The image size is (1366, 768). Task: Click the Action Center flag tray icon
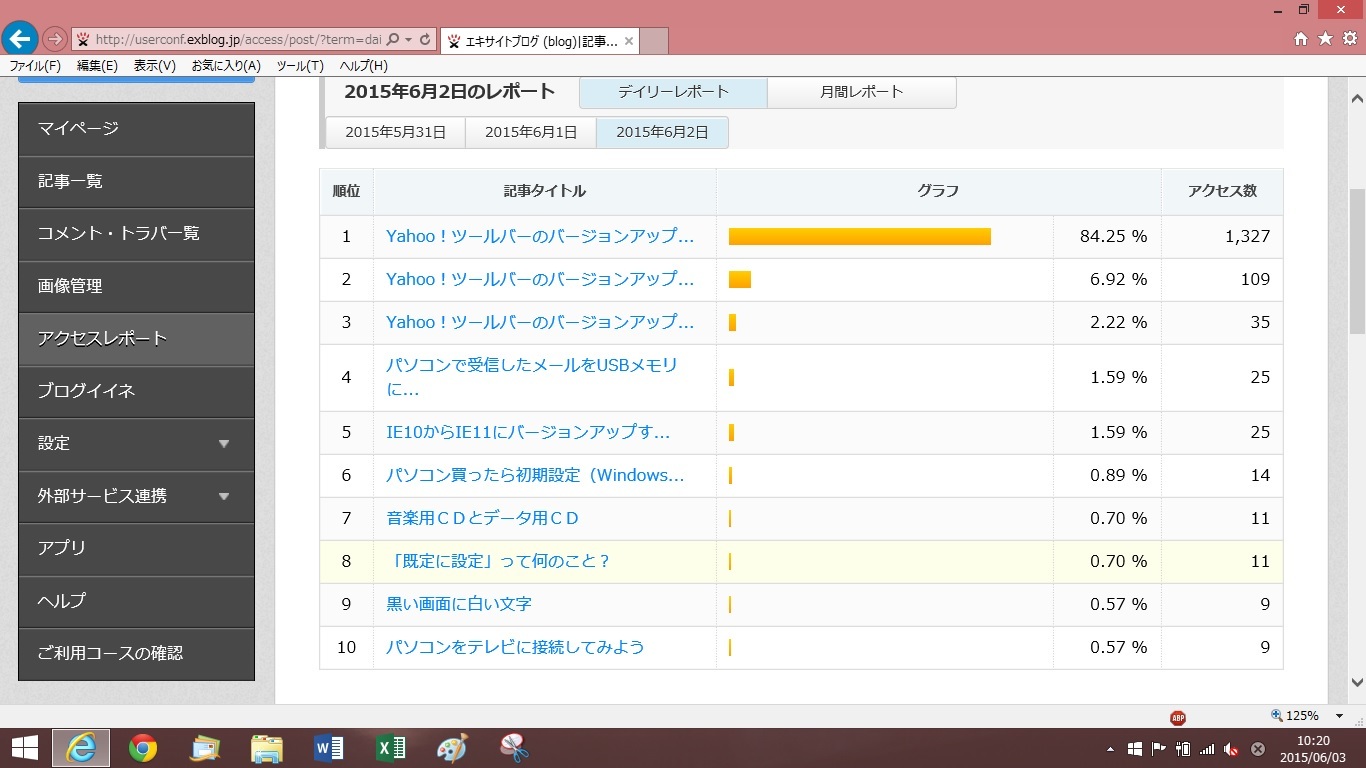(1159, 748)
